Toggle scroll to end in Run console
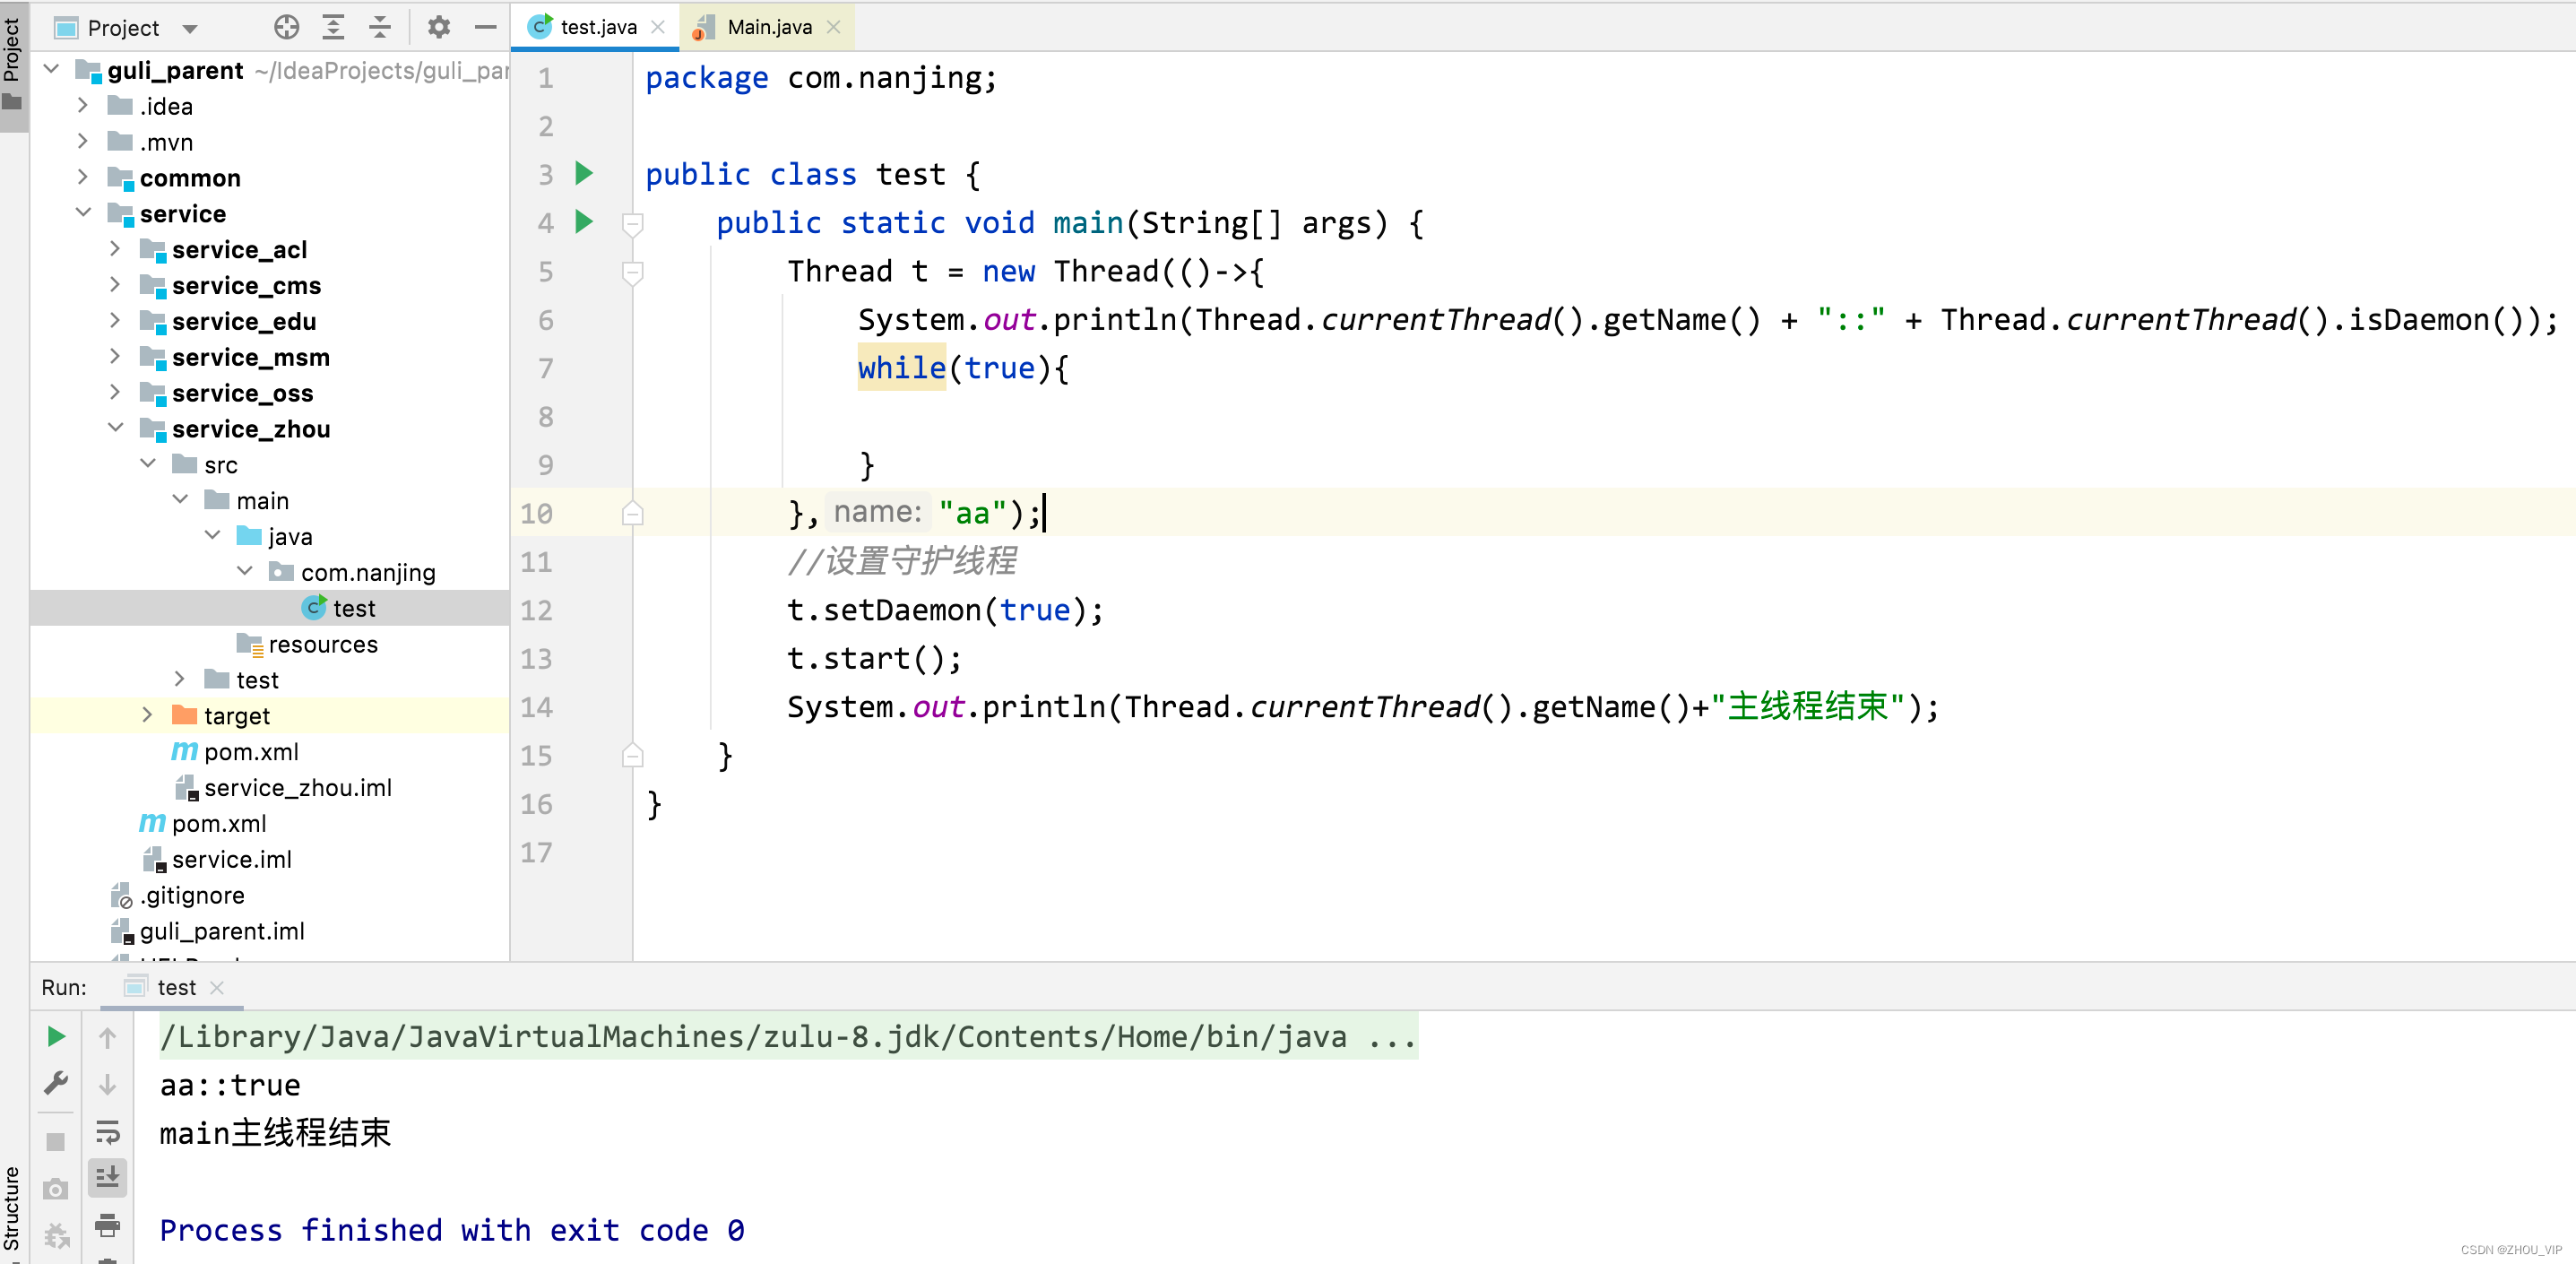Screen dimensions: 2576x1264 click(x=107, y=1178)
